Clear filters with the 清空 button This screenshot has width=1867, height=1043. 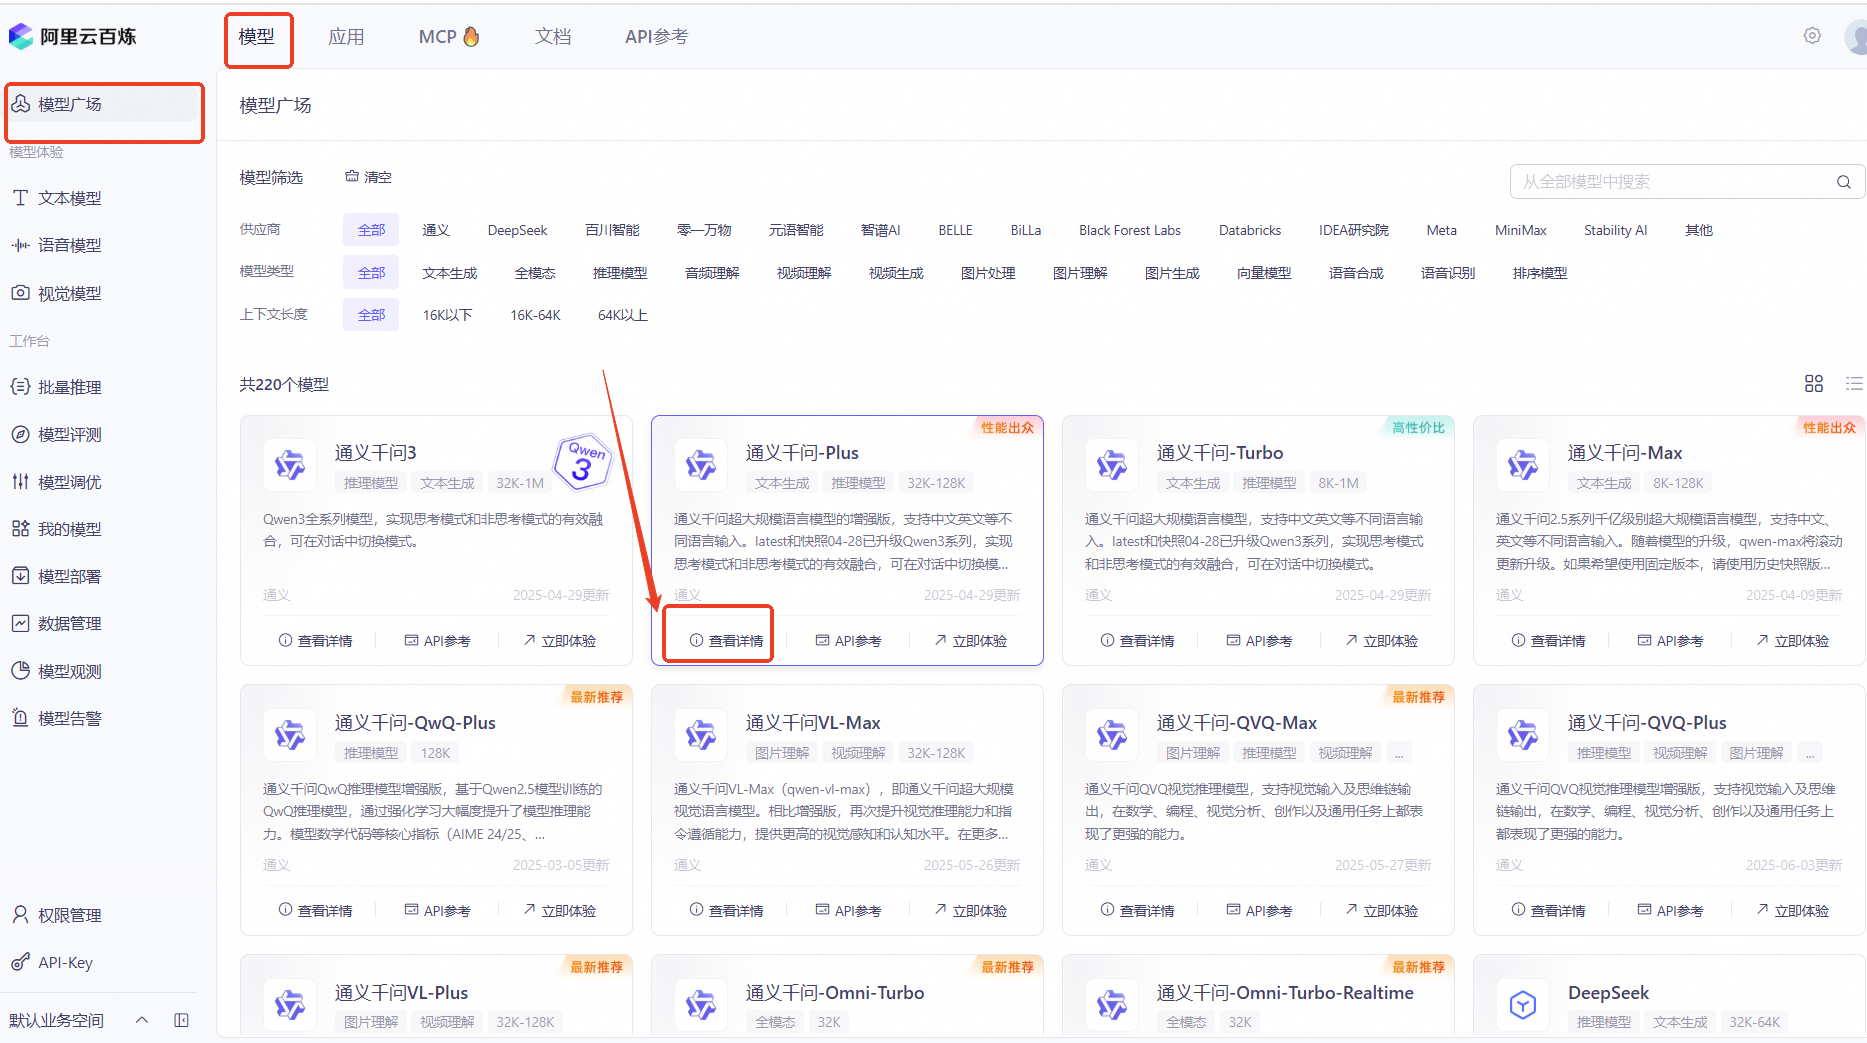click(x=368, y=177)
